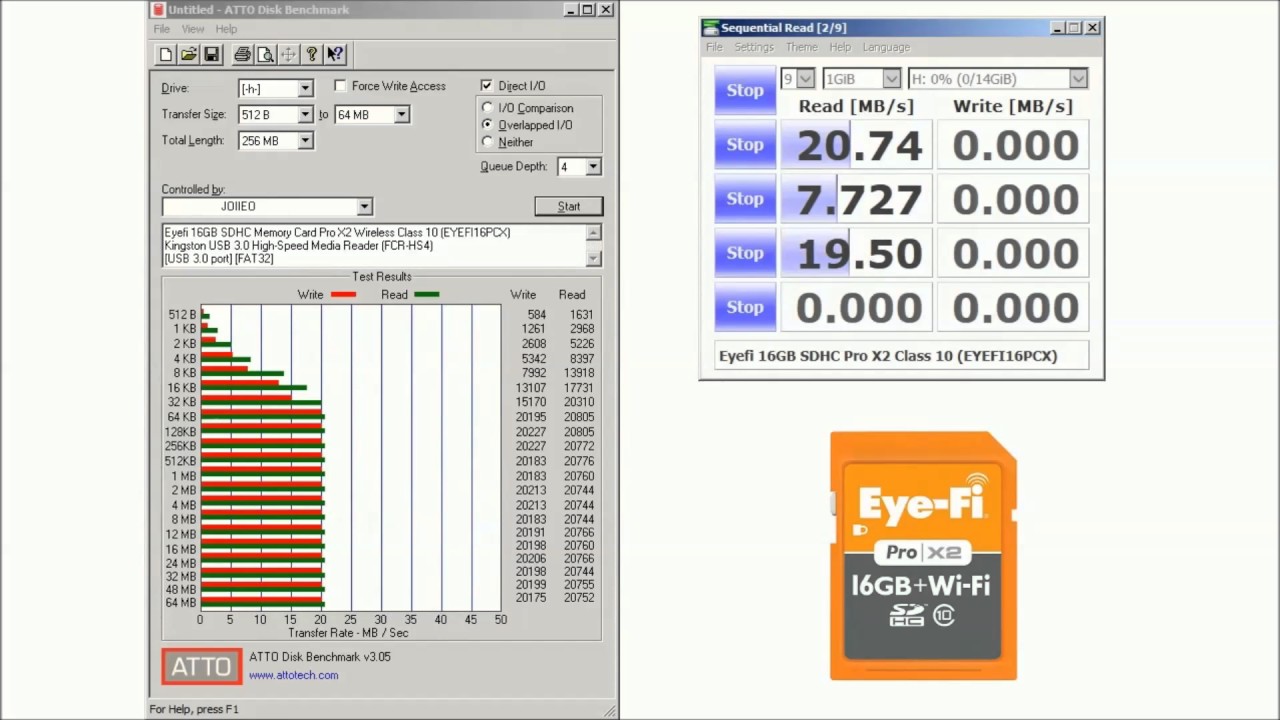Click the 512 B row write value 584

pos(536,315)
